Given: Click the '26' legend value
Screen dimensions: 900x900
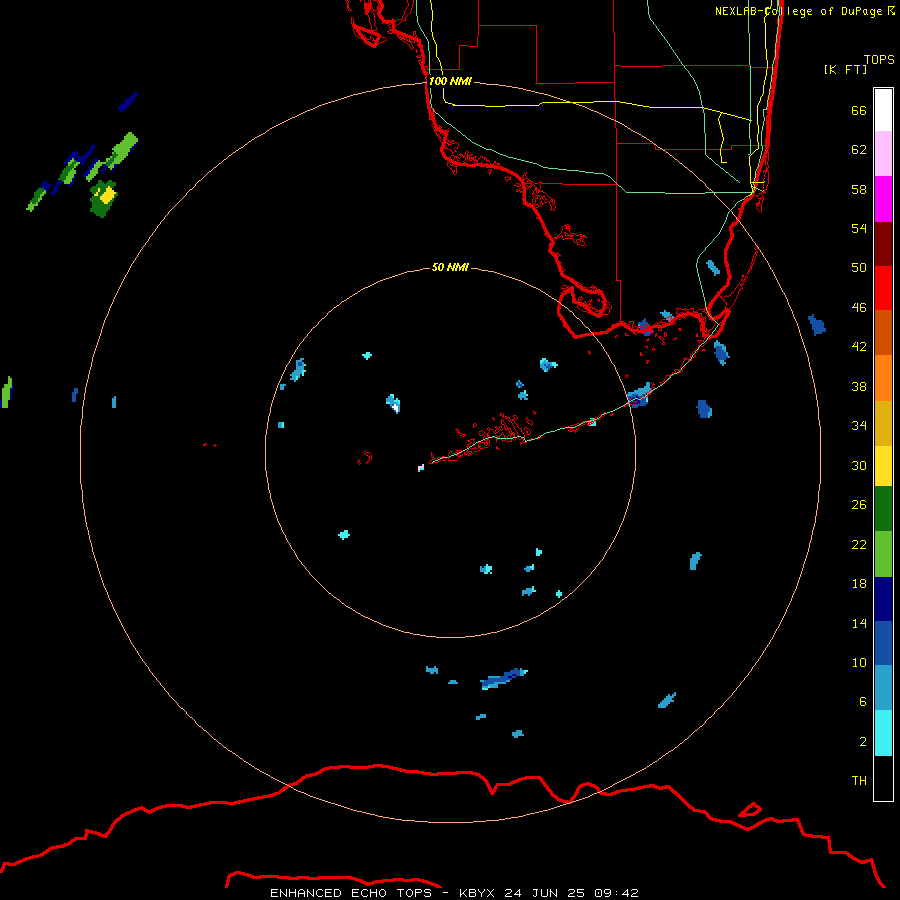Looking at the screenshot, I should [x=859, y=505].
